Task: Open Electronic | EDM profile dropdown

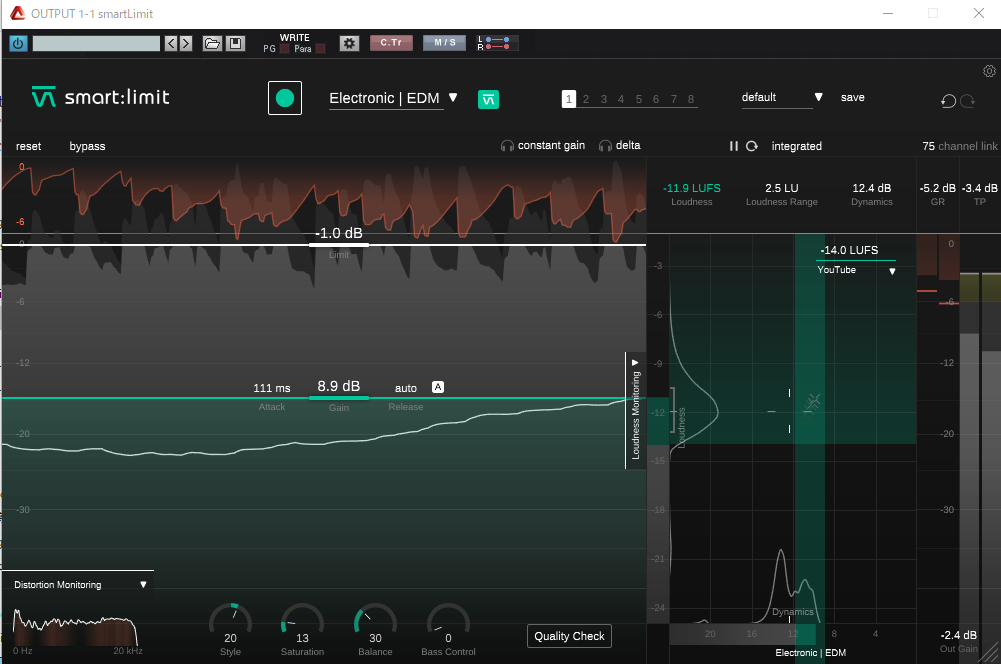Action: click(393, 98)
